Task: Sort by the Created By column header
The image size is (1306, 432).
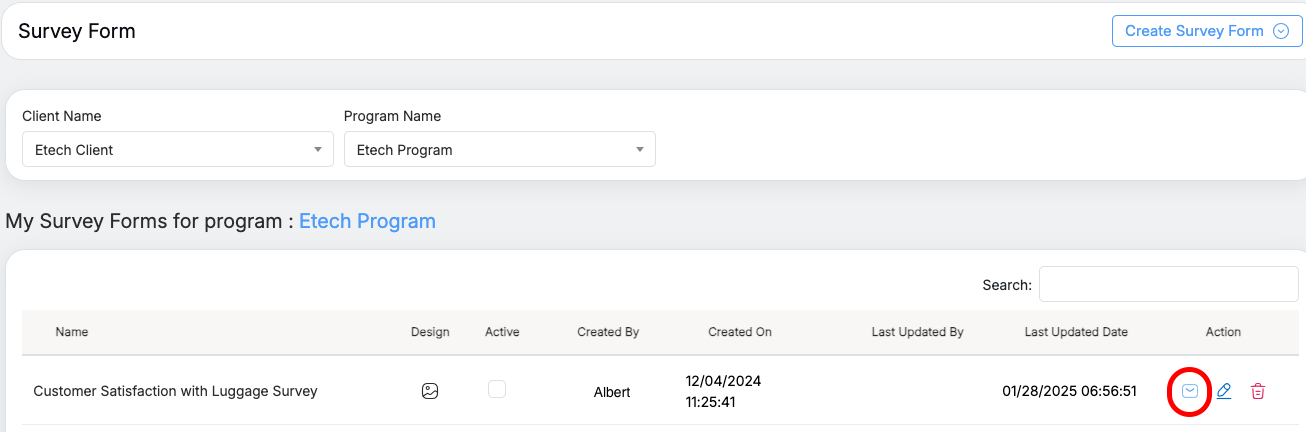Action: (608, 332)
